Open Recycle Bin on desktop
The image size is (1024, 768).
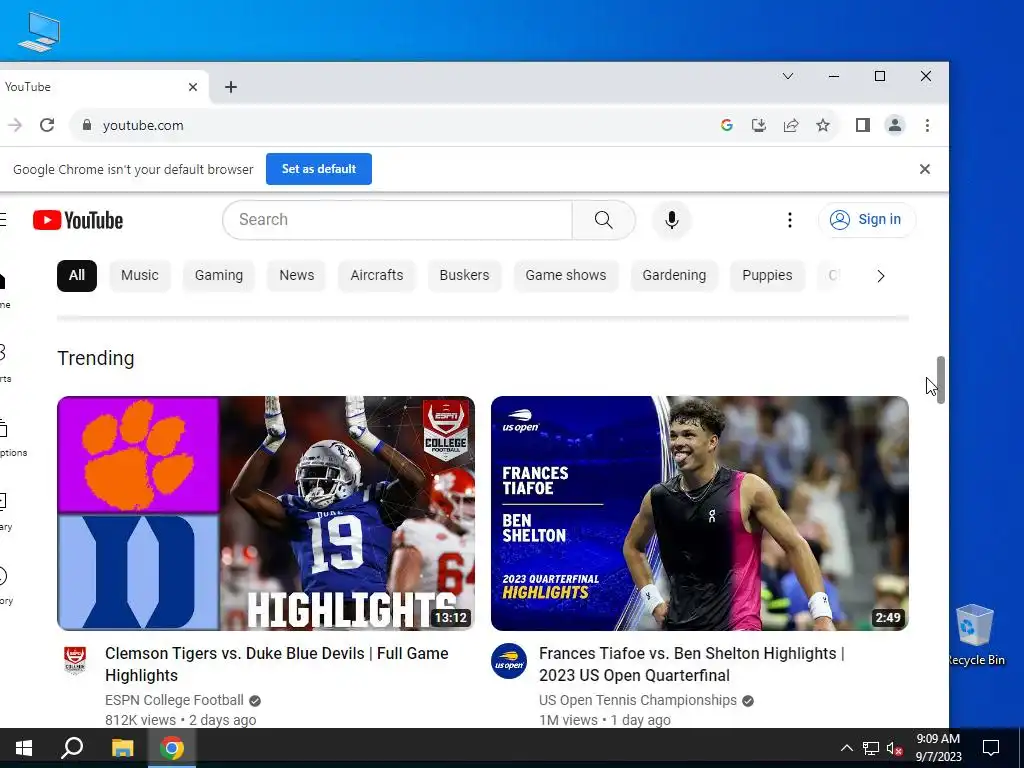(x=975, y=633)
